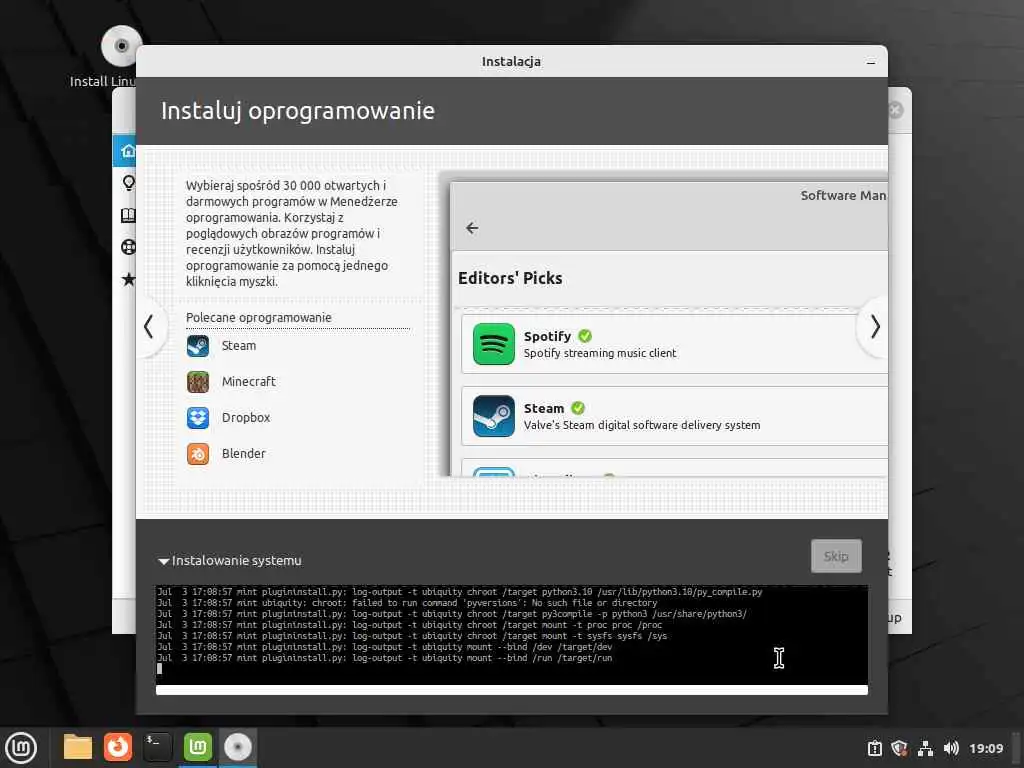Viewport: 1024px width, 768px height.
Task: Open book documentation icon in welcome sidebar
Action: [x=129, y=215]
